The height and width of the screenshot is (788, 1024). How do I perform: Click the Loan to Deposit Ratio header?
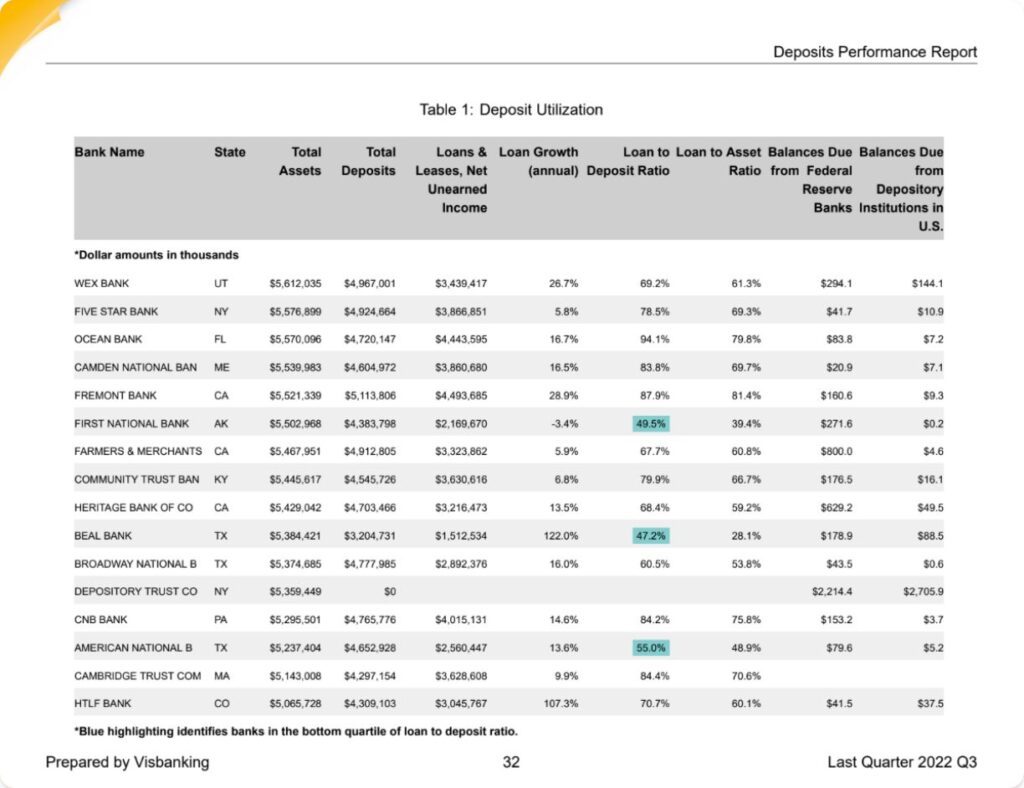(628, 161)
